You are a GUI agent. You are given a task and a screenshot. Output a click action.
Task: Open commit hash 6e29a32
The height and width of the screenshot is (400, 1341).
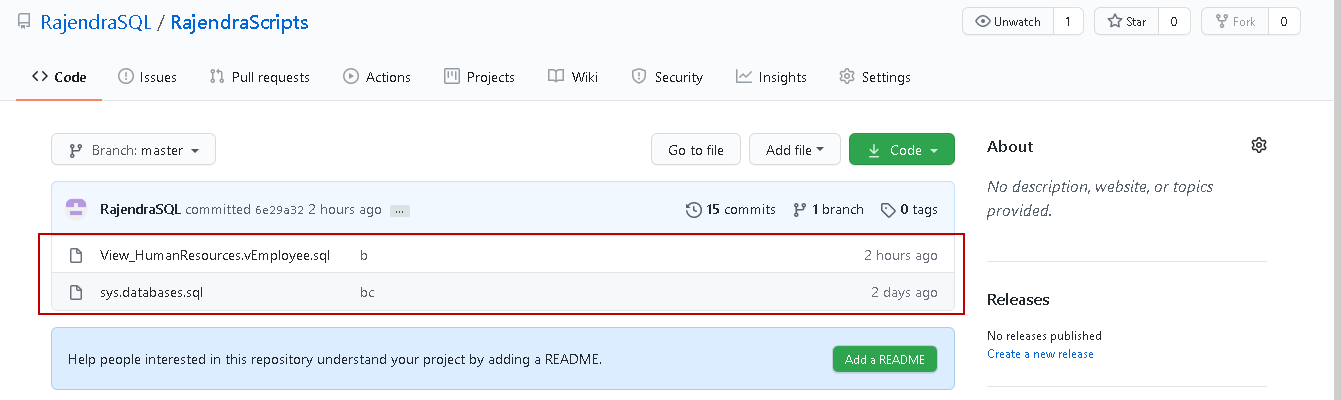point(279,210)
